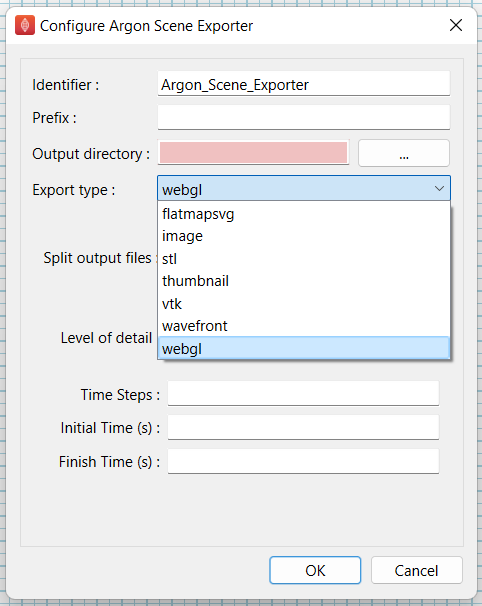Screen dimensions: 482x606
Task: Dismiss dialog with the Cancel button
Action: (x=417, y=570)
